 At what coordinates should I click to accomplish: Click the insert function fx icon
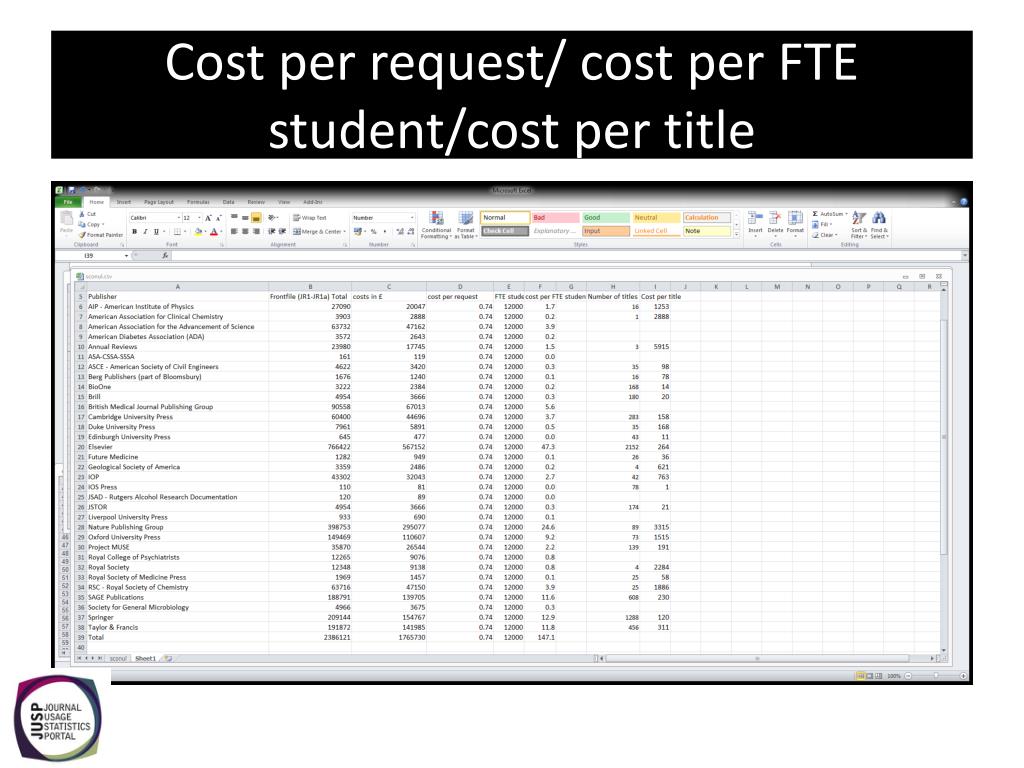click(165, 255)
